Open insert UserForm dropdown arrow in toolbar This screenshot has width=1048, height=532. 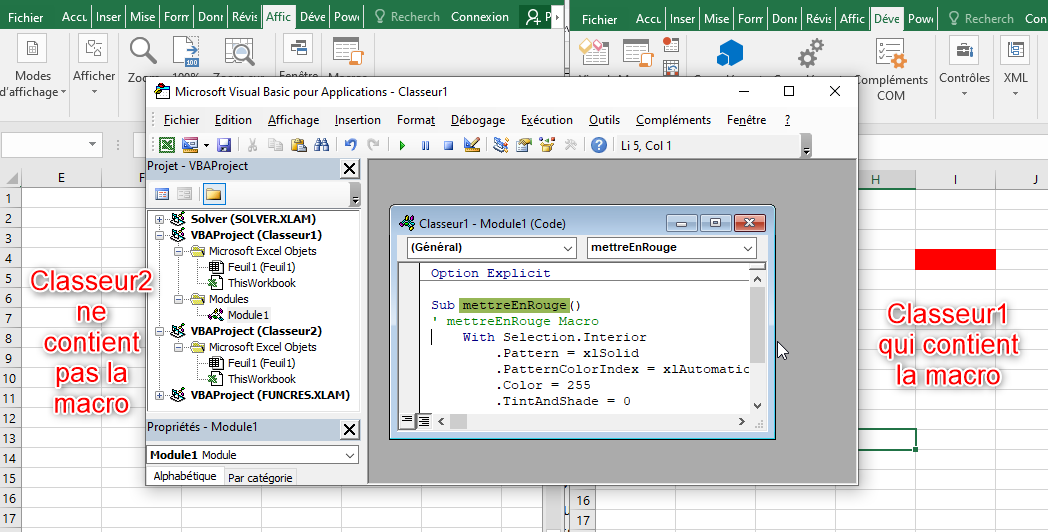(206, 145)
